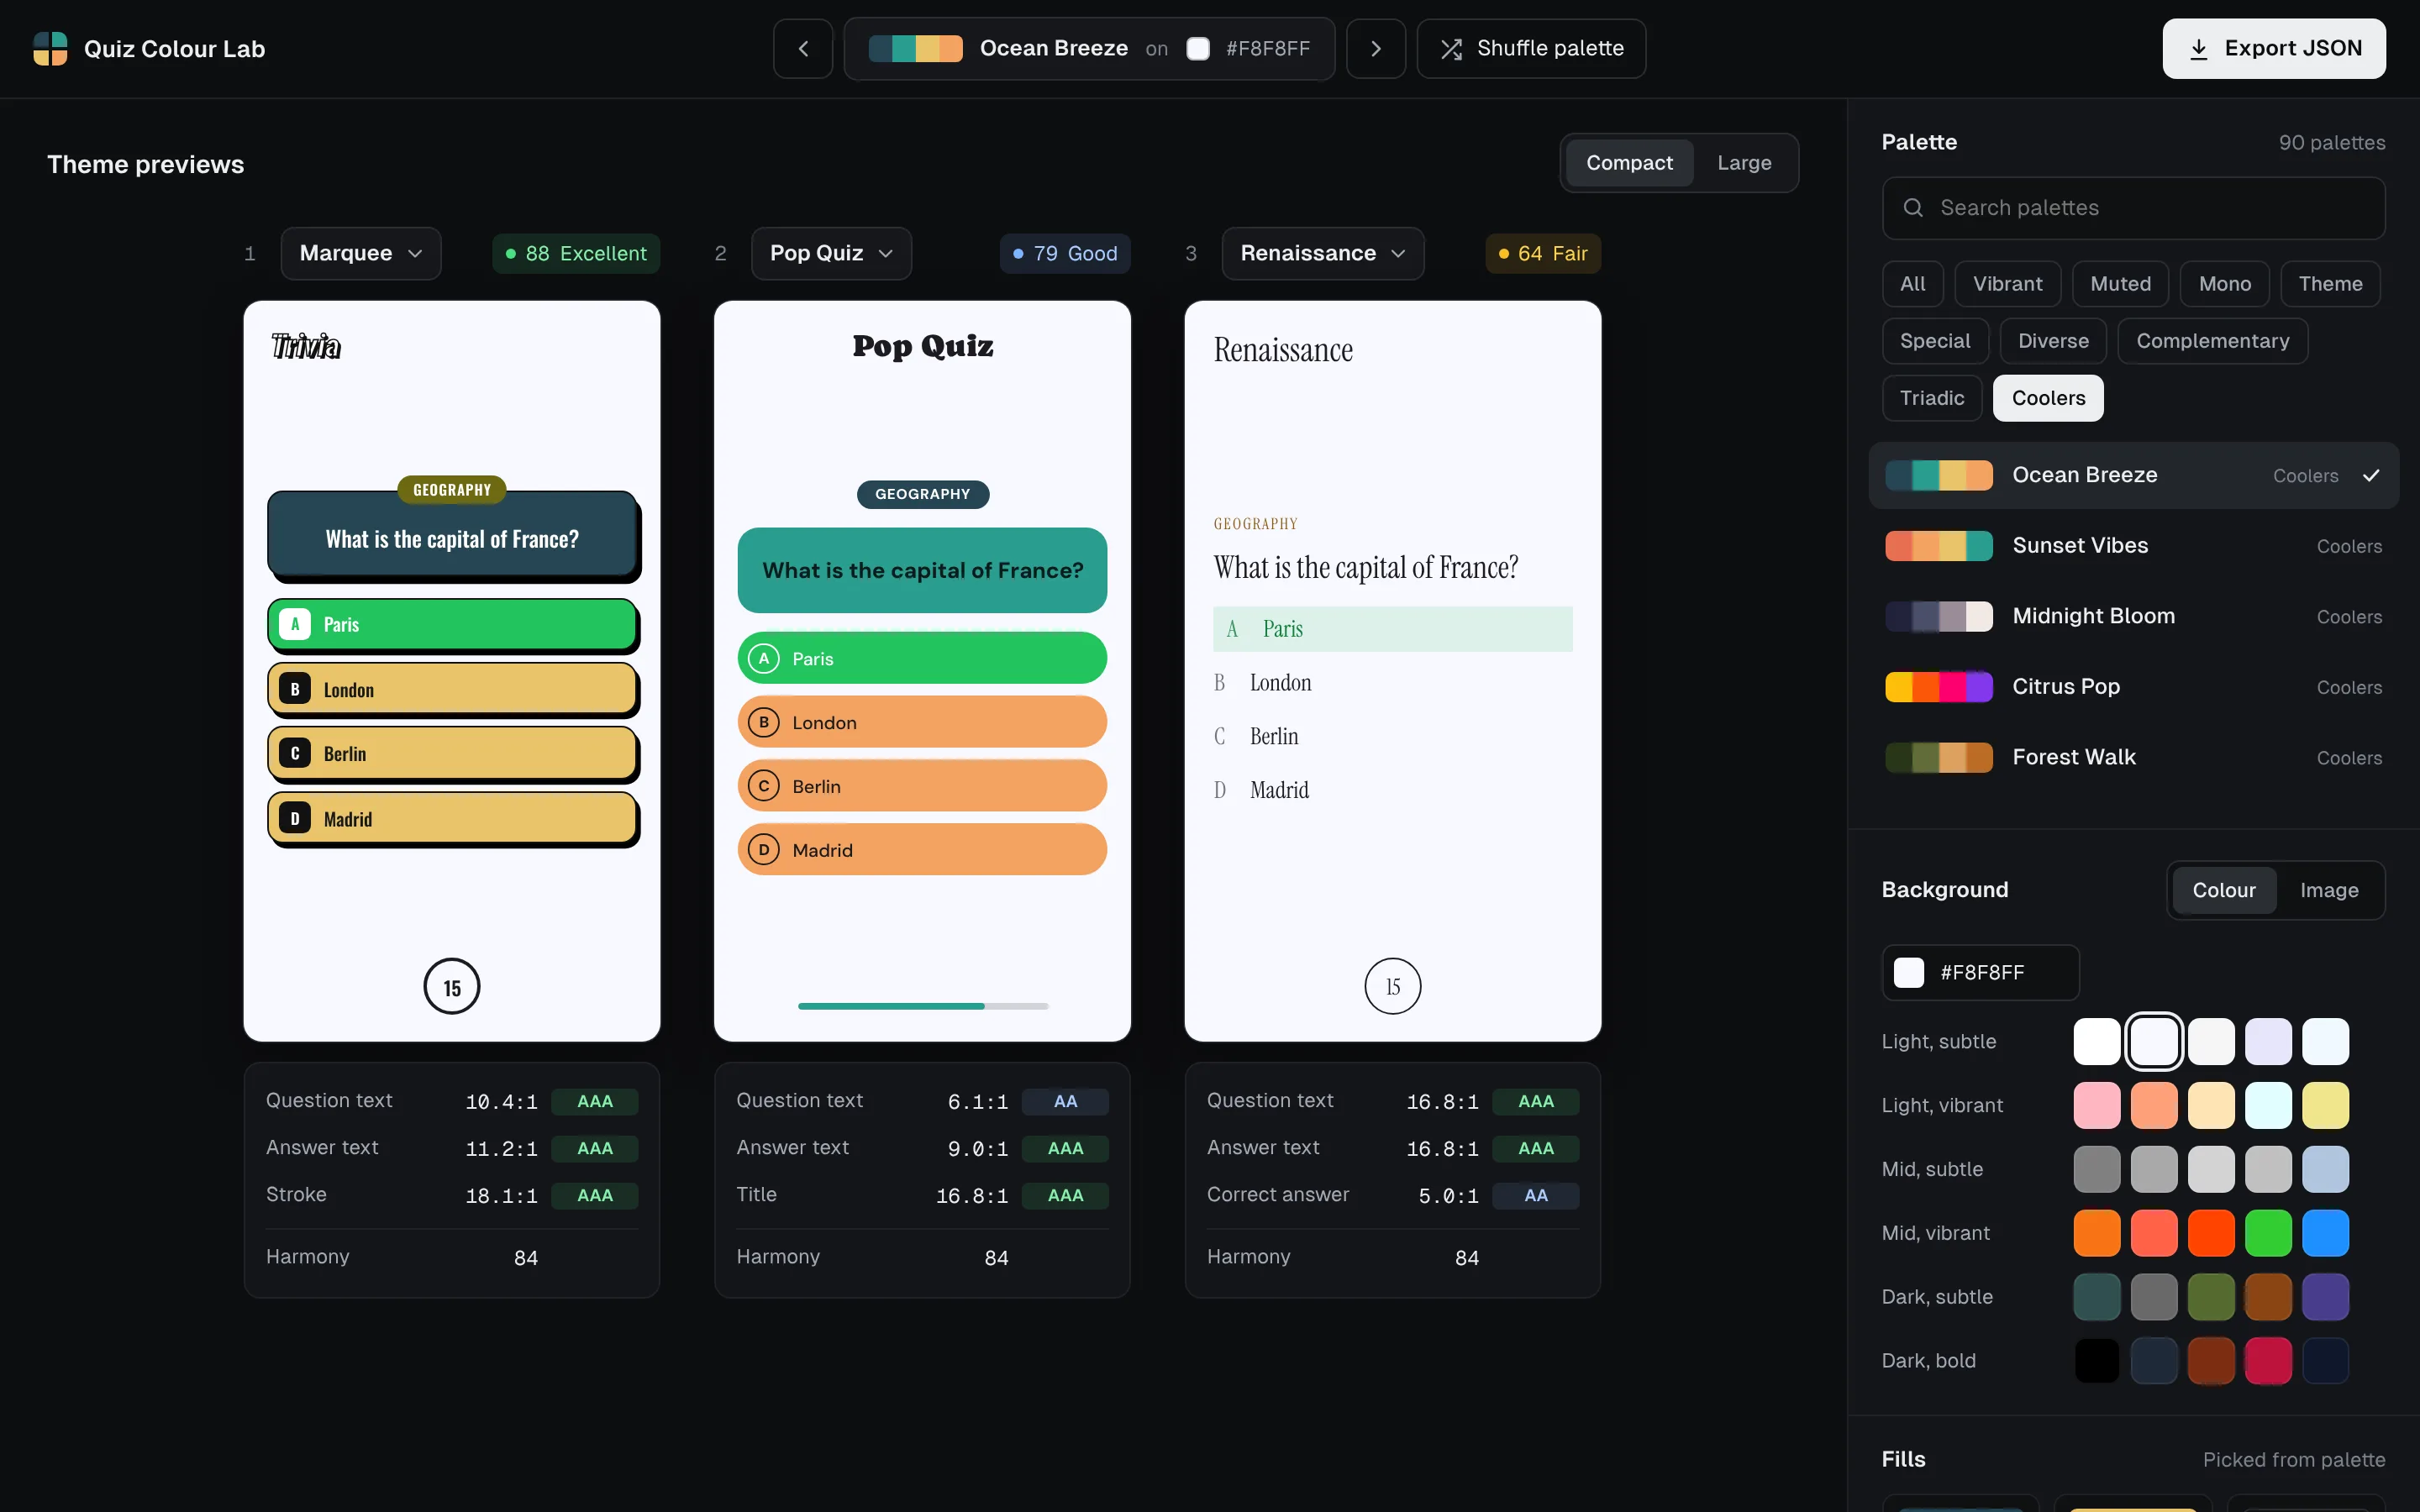The image size is (2420, 1512).
Task: Toggle the Vibrant palette filter
Action: (2007, 284)
